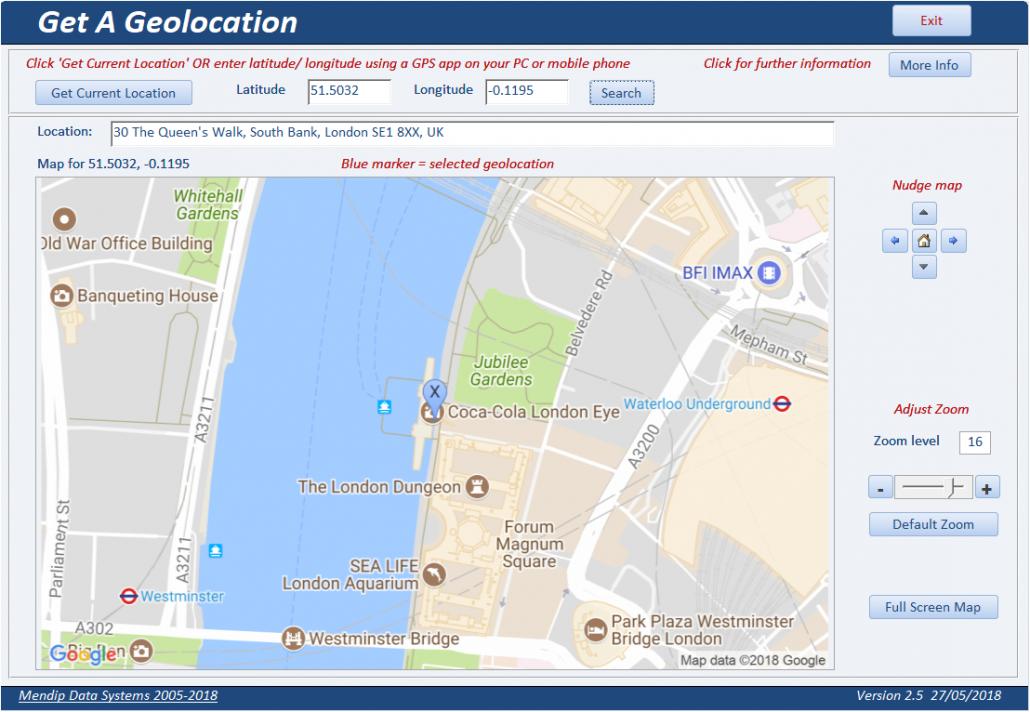Nudge the map upward with the up arrow
The image size is (1030, 712).
coord(924,213)
